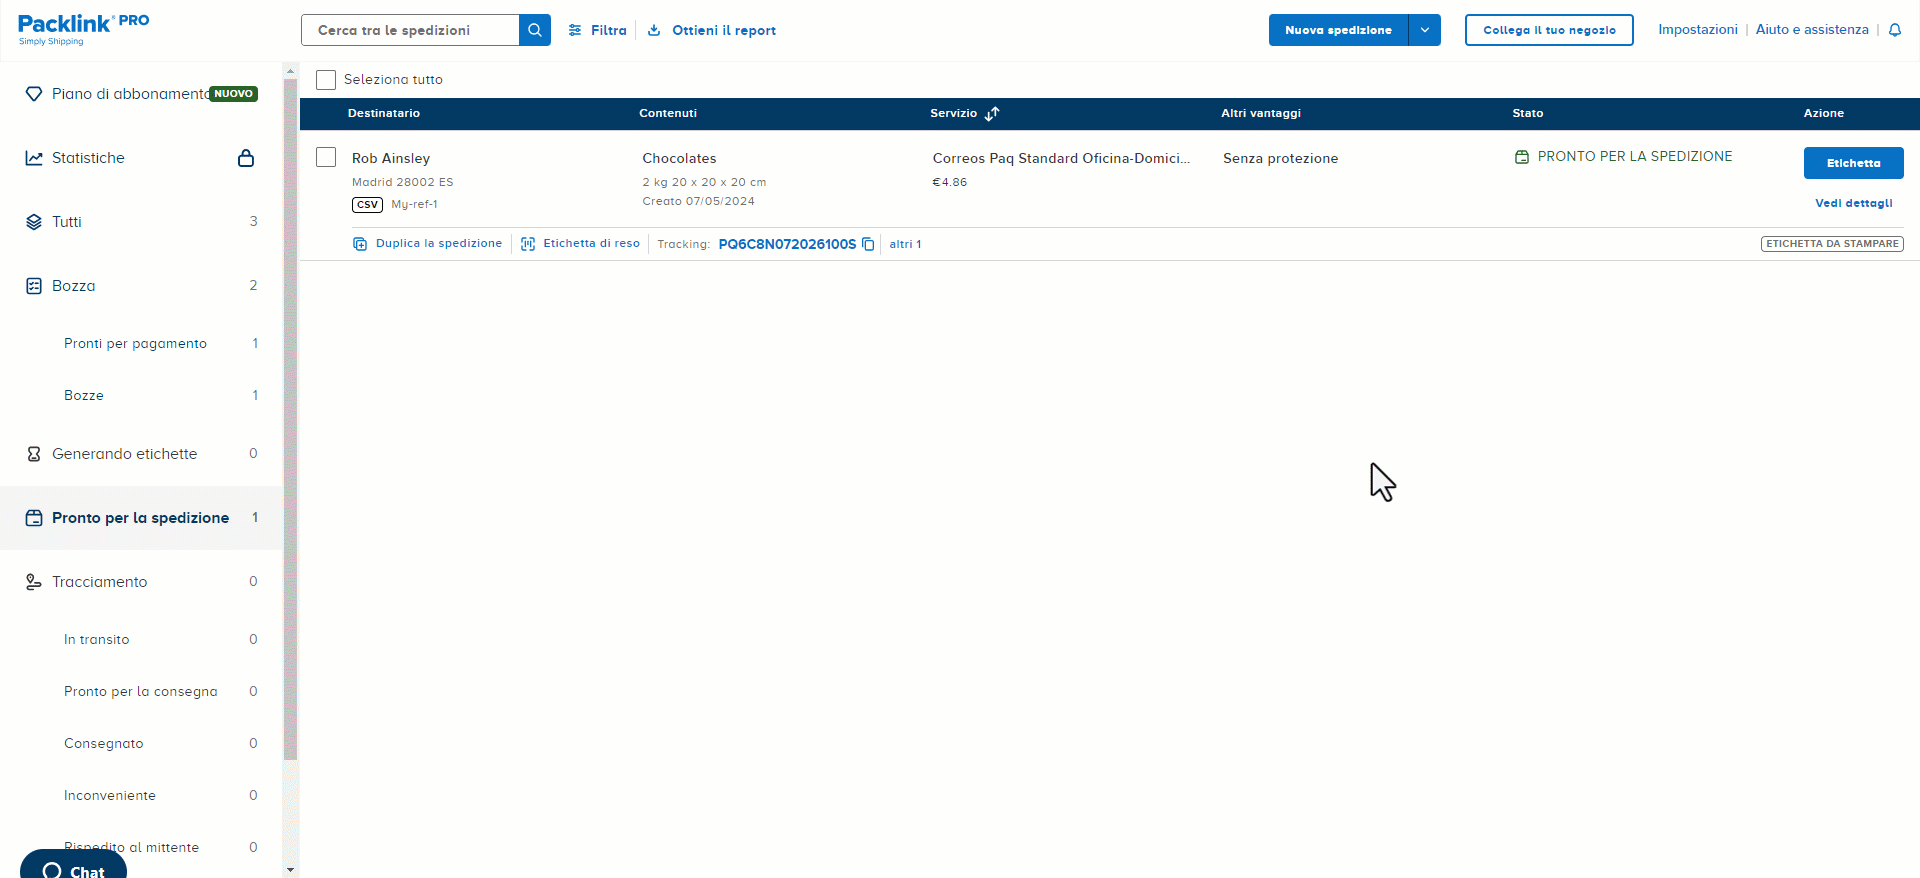
Task: Open tracking number PQ6C8N072026100S
Action: [x=787, y=244]
